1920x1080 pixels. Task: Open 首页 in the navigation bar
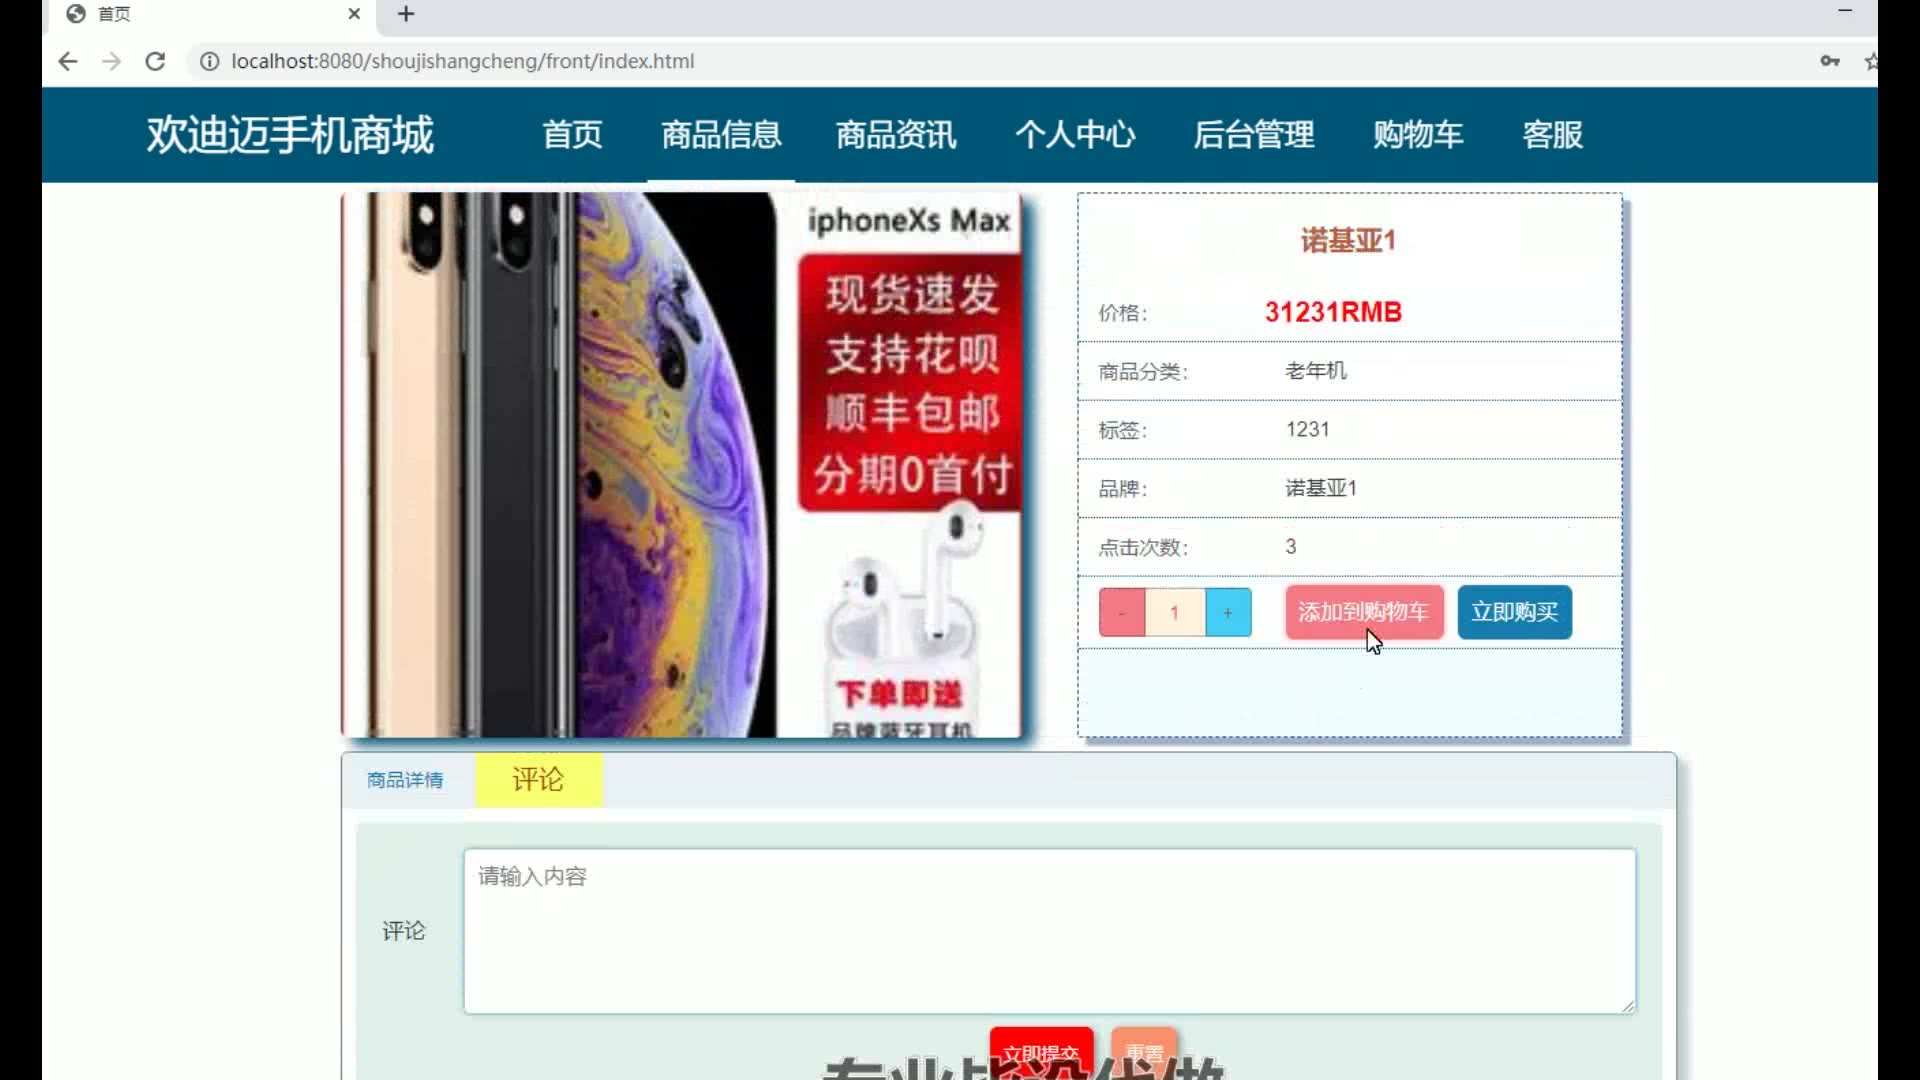tap(572, 134)
